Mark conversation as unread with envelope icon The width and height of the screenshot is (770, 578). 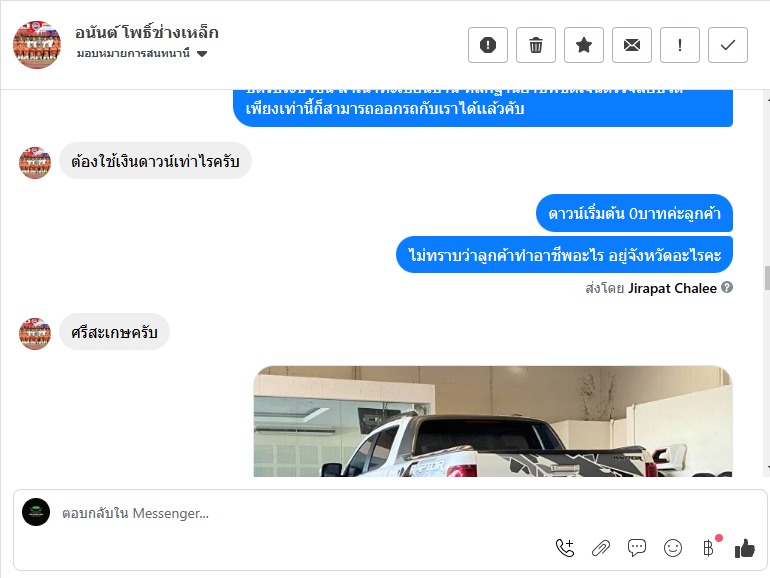click(x=632, y=45)
